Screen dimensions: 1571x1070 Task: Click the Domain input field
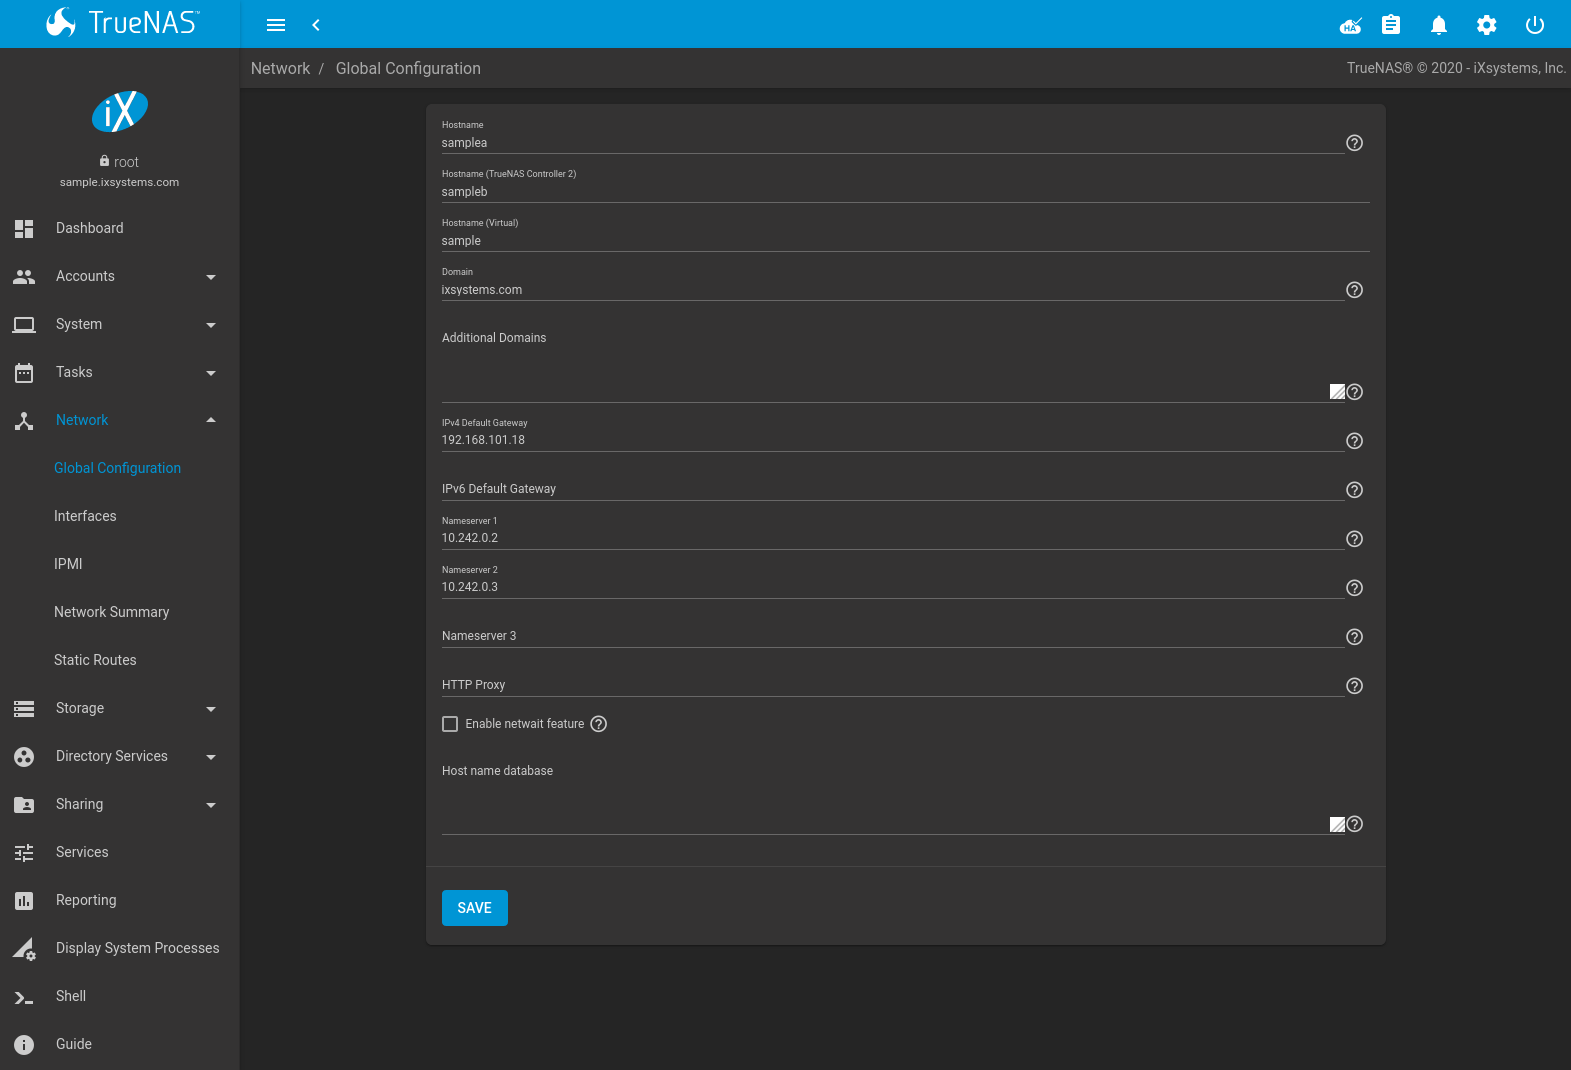[893, 290]
